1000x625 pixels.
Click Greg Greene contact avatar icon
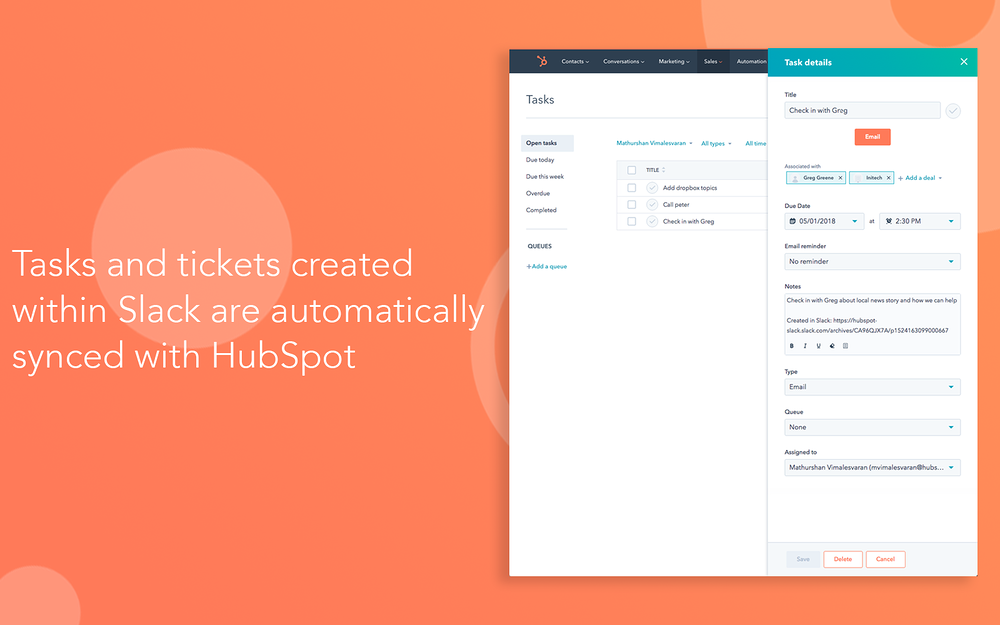tap(795, 178)
